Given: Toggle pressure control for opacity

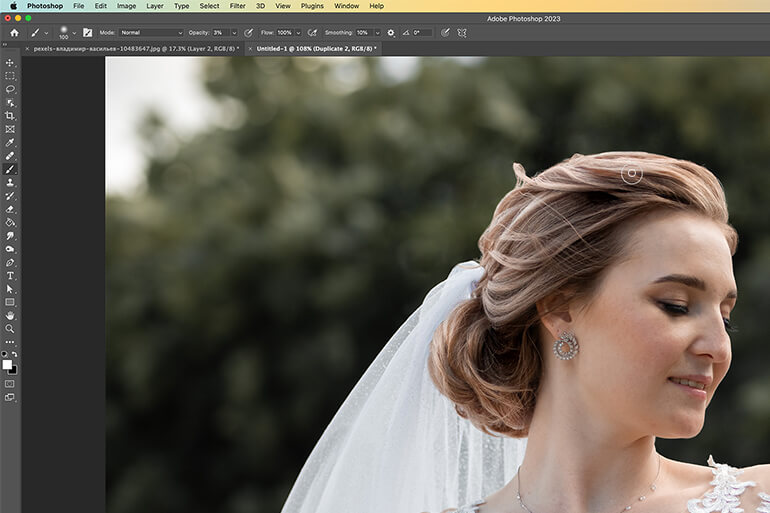Looking at the screenshot, I should pos(248,33).
